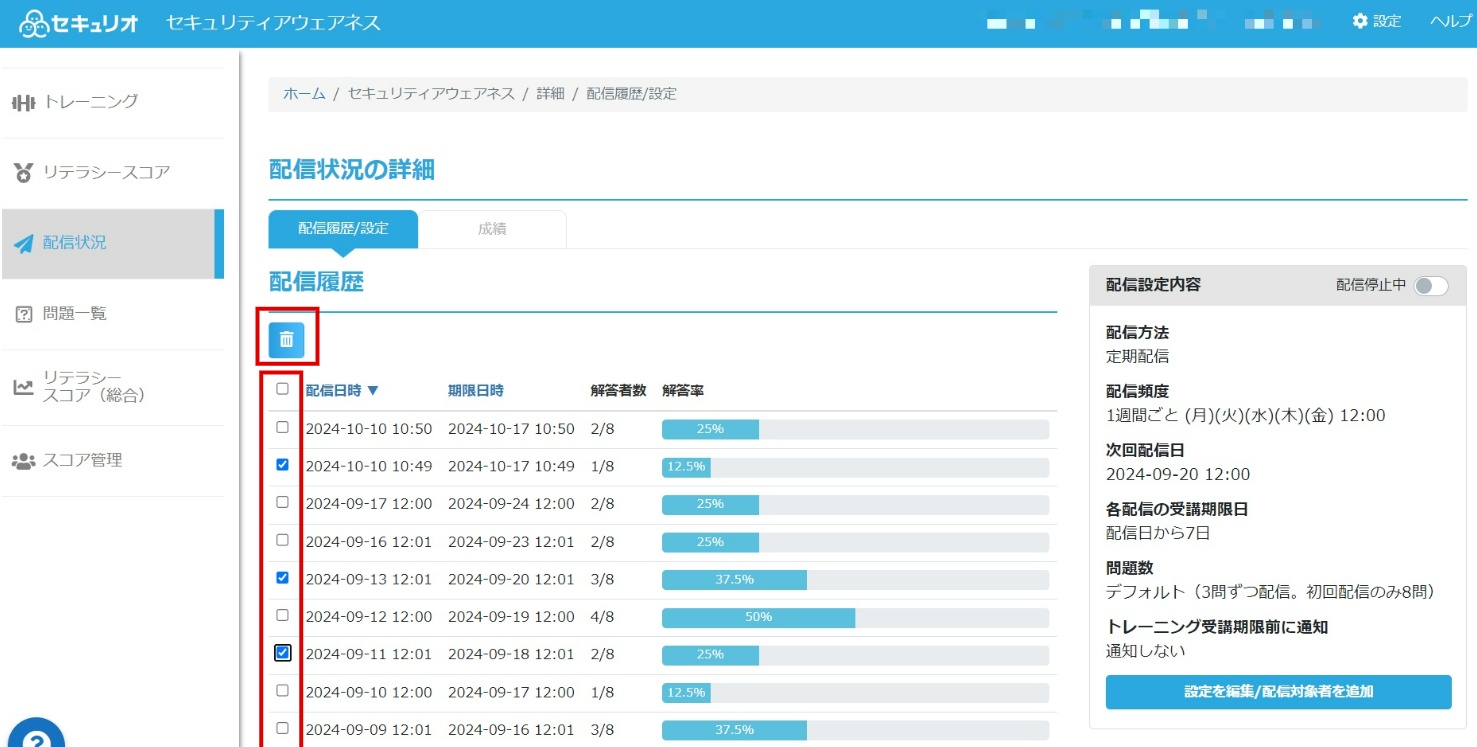Check the select-all checkbox in header
This screenshot has height=747, width=1477.
coord(282,389)
